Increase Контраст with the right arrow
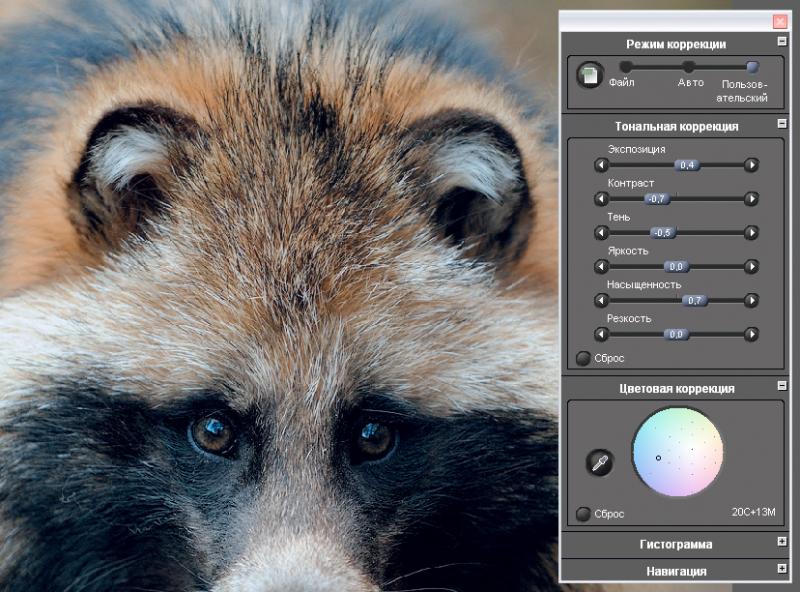This screenshot has width=800, height=592. (x=751, y=199)
